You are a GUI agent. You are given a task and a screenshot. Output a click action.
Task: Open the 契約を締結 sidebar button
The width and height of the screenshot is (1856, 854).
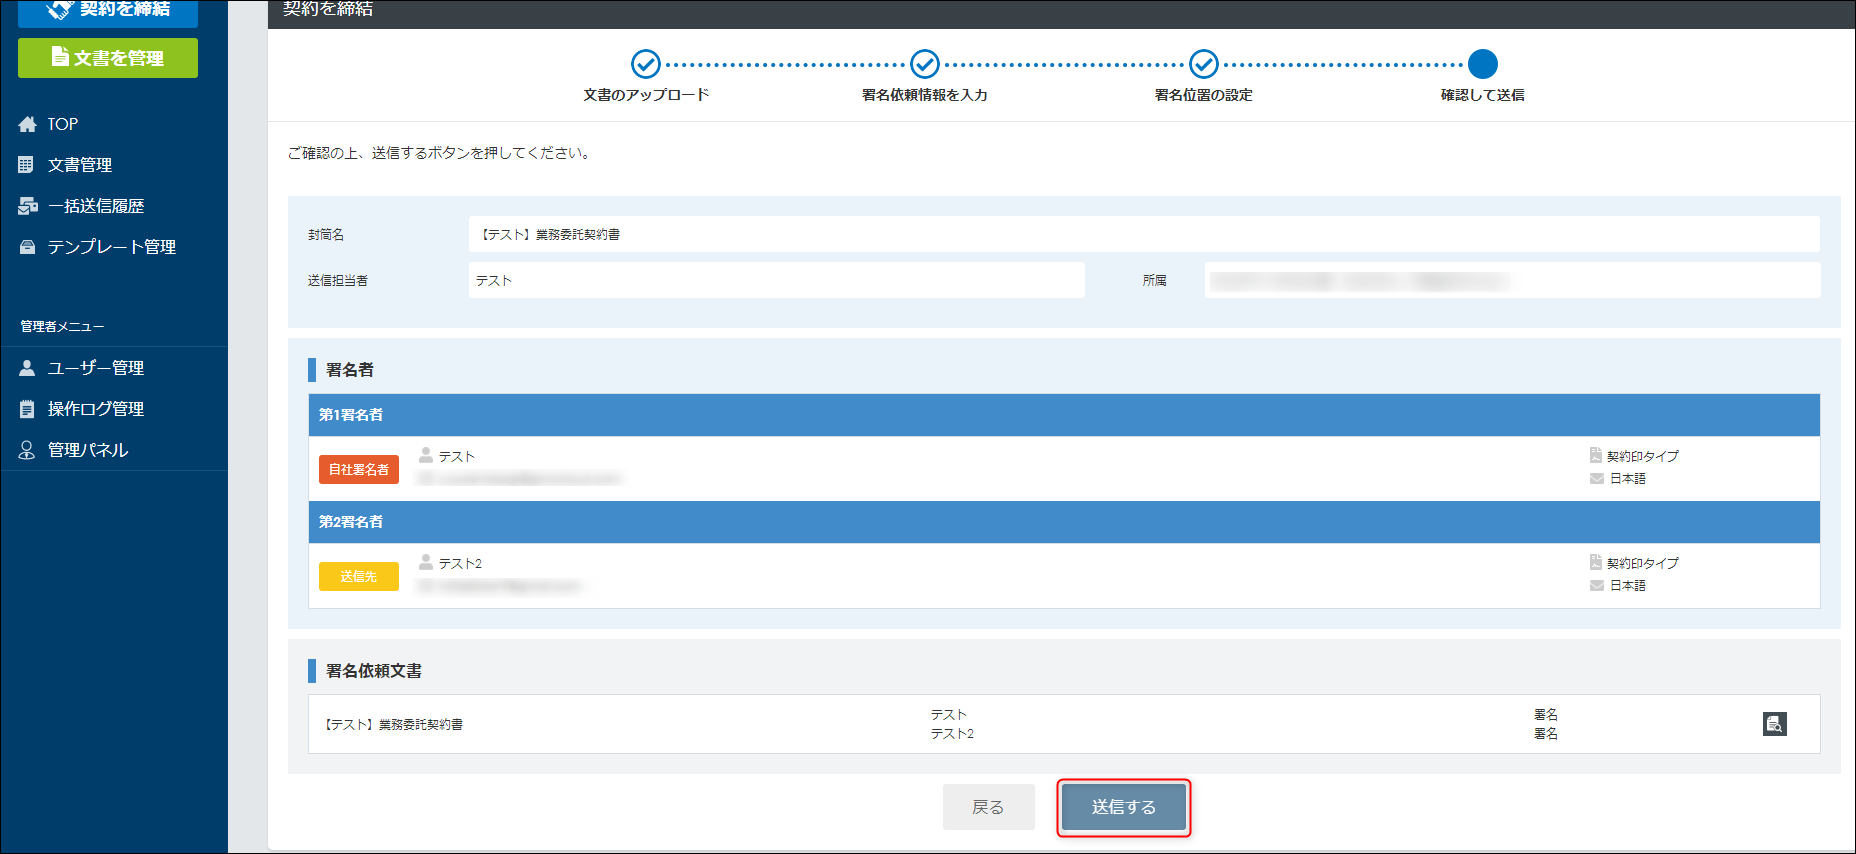point(108,11)
